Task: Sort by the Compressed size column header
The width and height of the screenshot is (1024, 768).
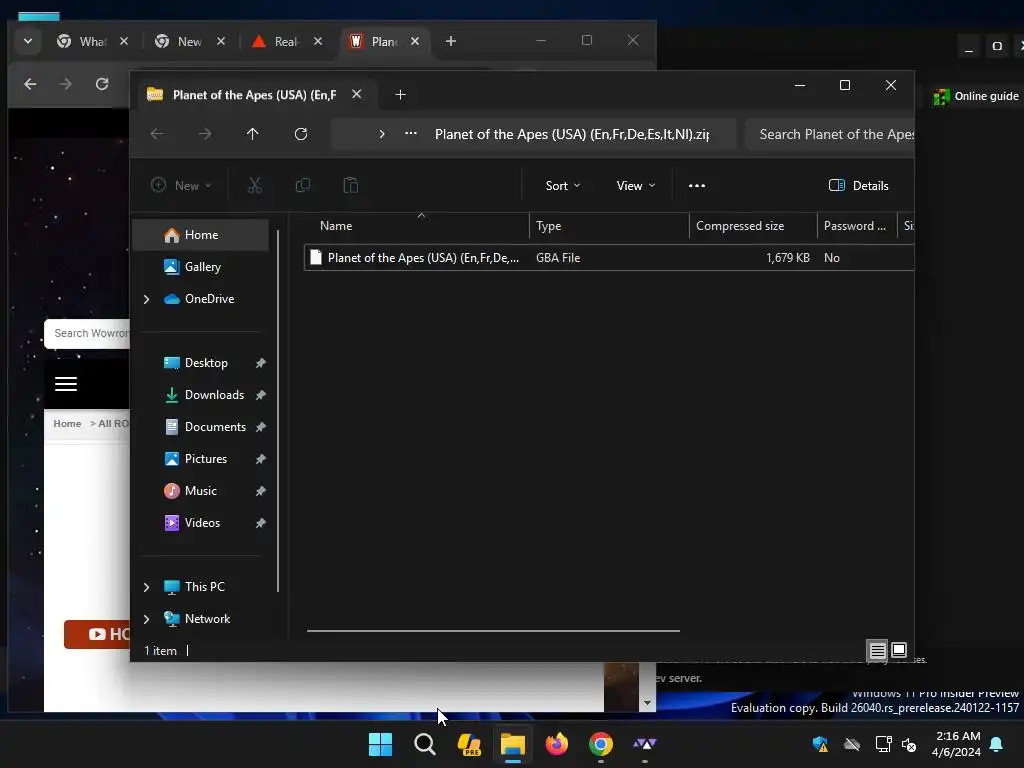Action: click(x=753, y=226)
